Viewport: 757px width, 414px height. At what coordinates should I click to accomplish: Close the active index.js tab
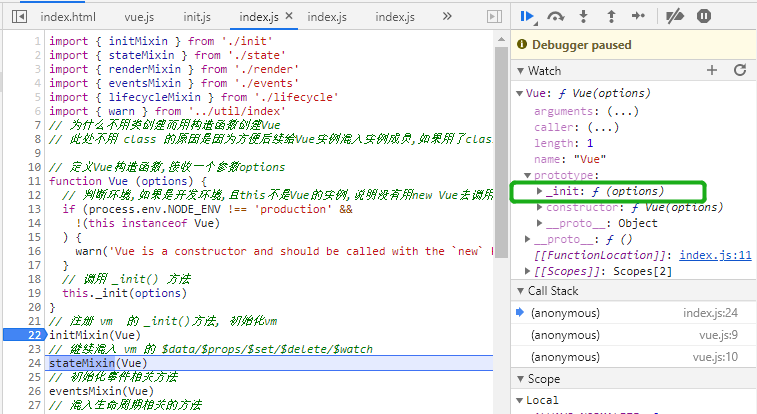(289, 16)
